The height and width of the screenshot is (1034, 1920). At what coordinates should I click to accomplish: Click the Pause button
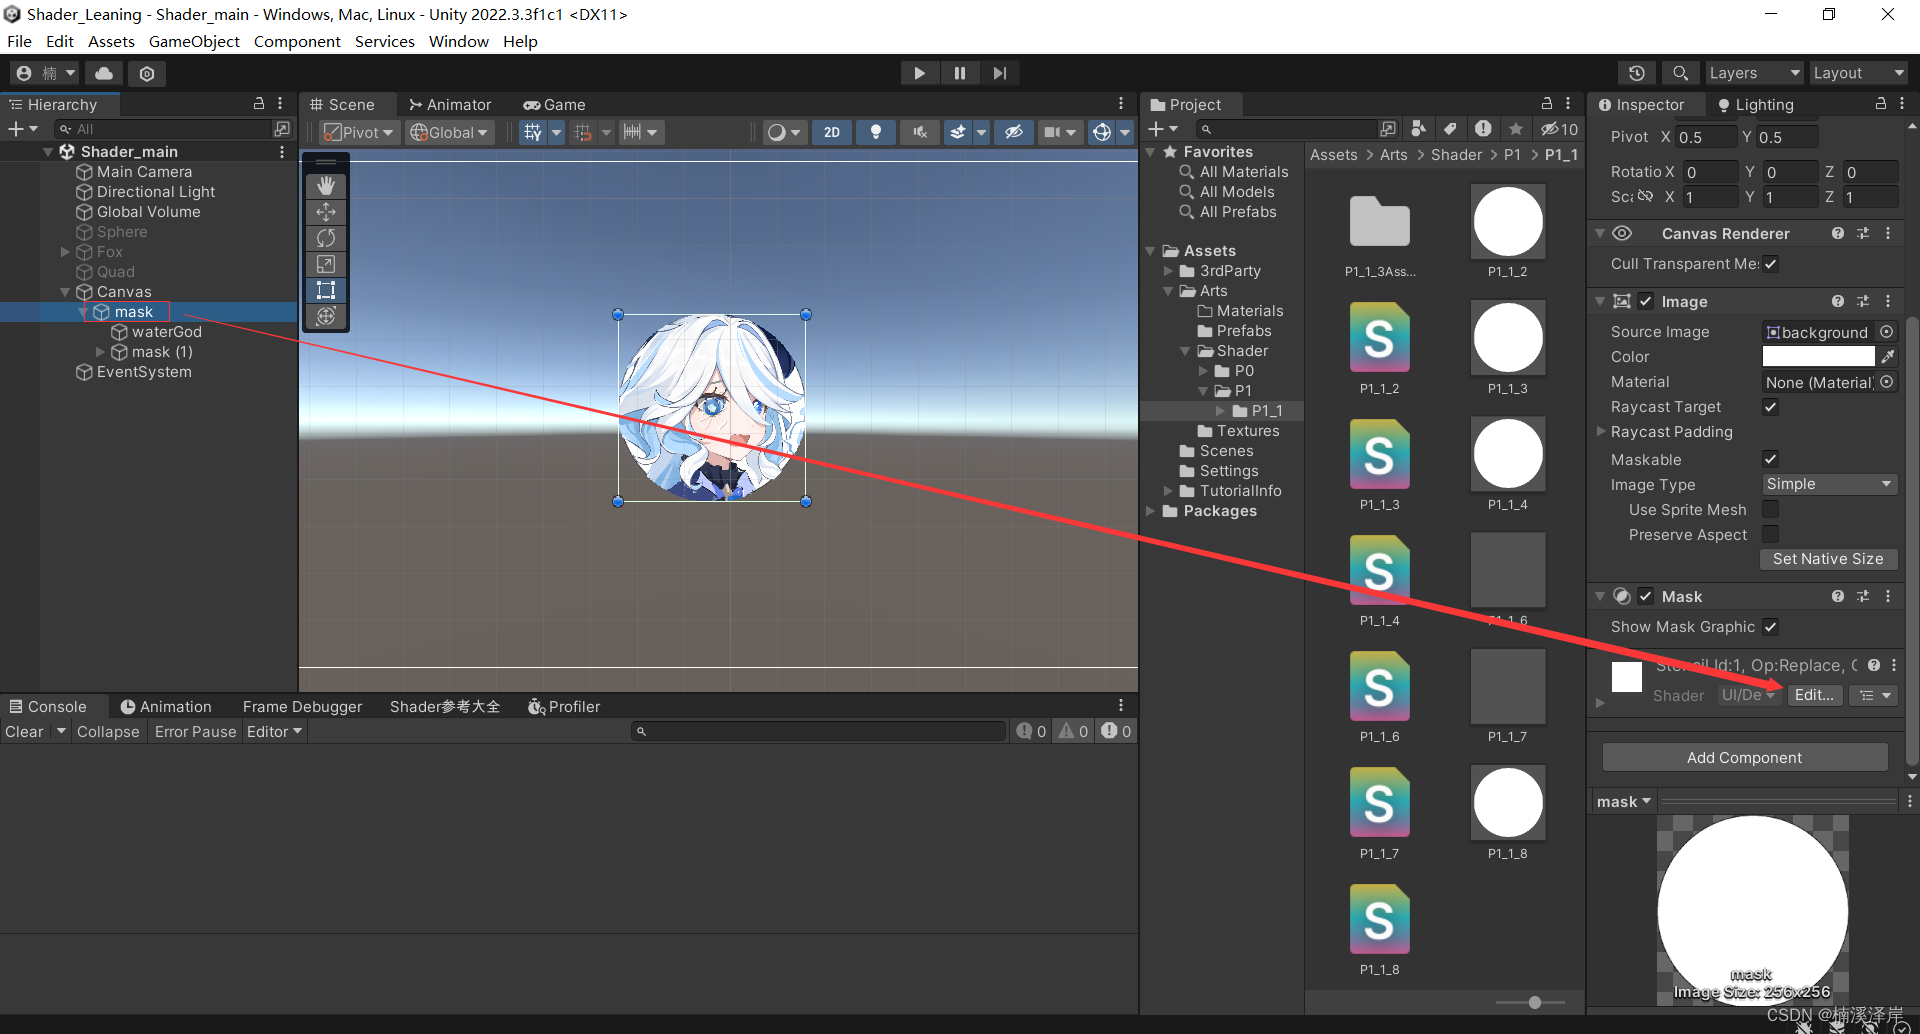(x=960, y=73)
